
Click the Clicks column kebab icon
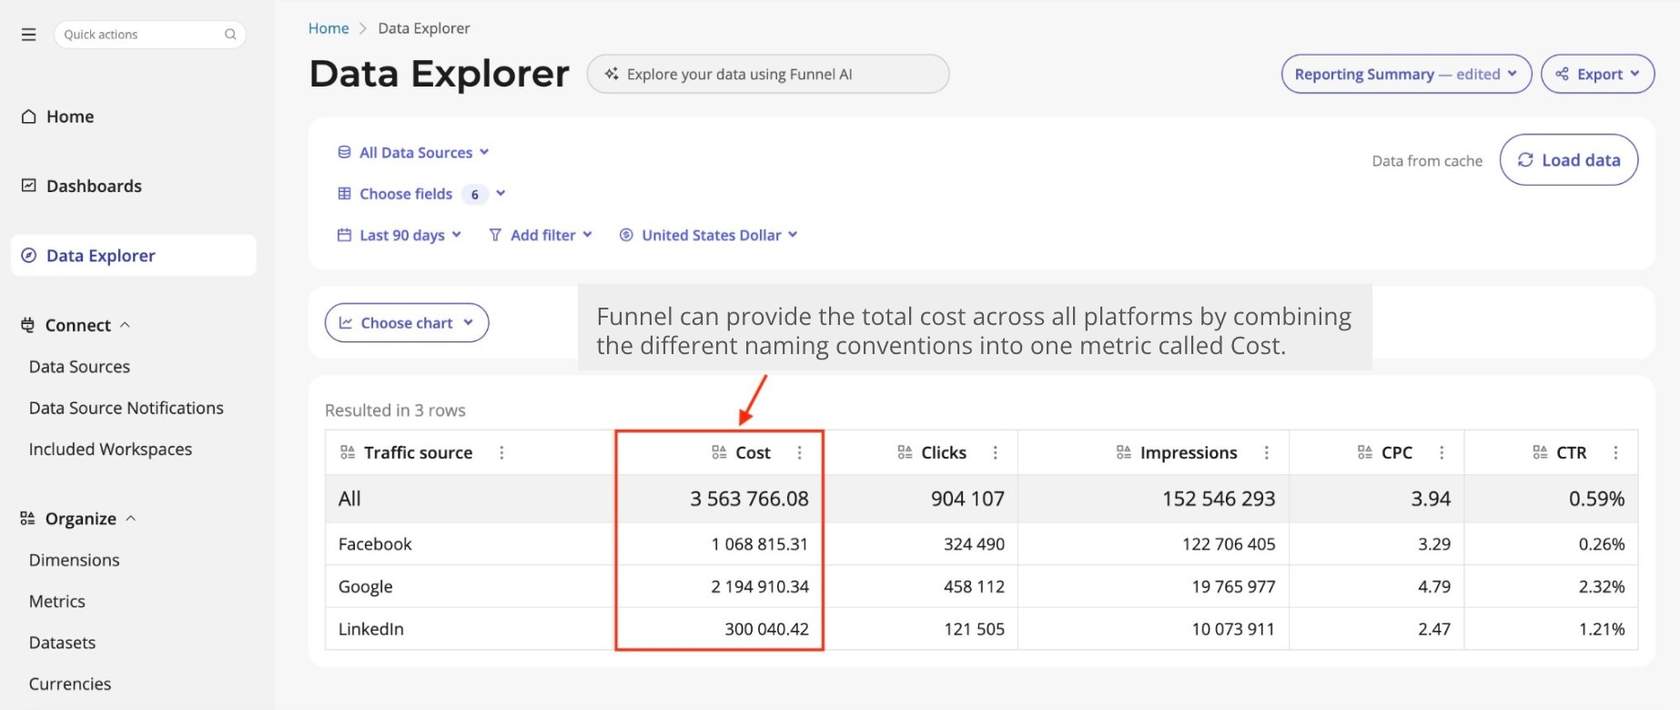click(x=995, y=453)
